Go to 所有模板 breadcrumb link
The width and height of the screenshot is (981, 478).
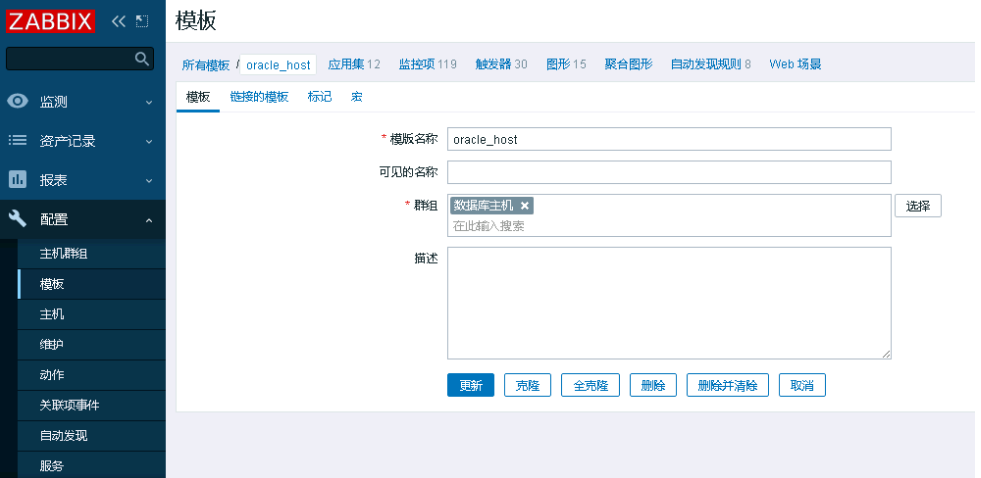click(206, 64)
